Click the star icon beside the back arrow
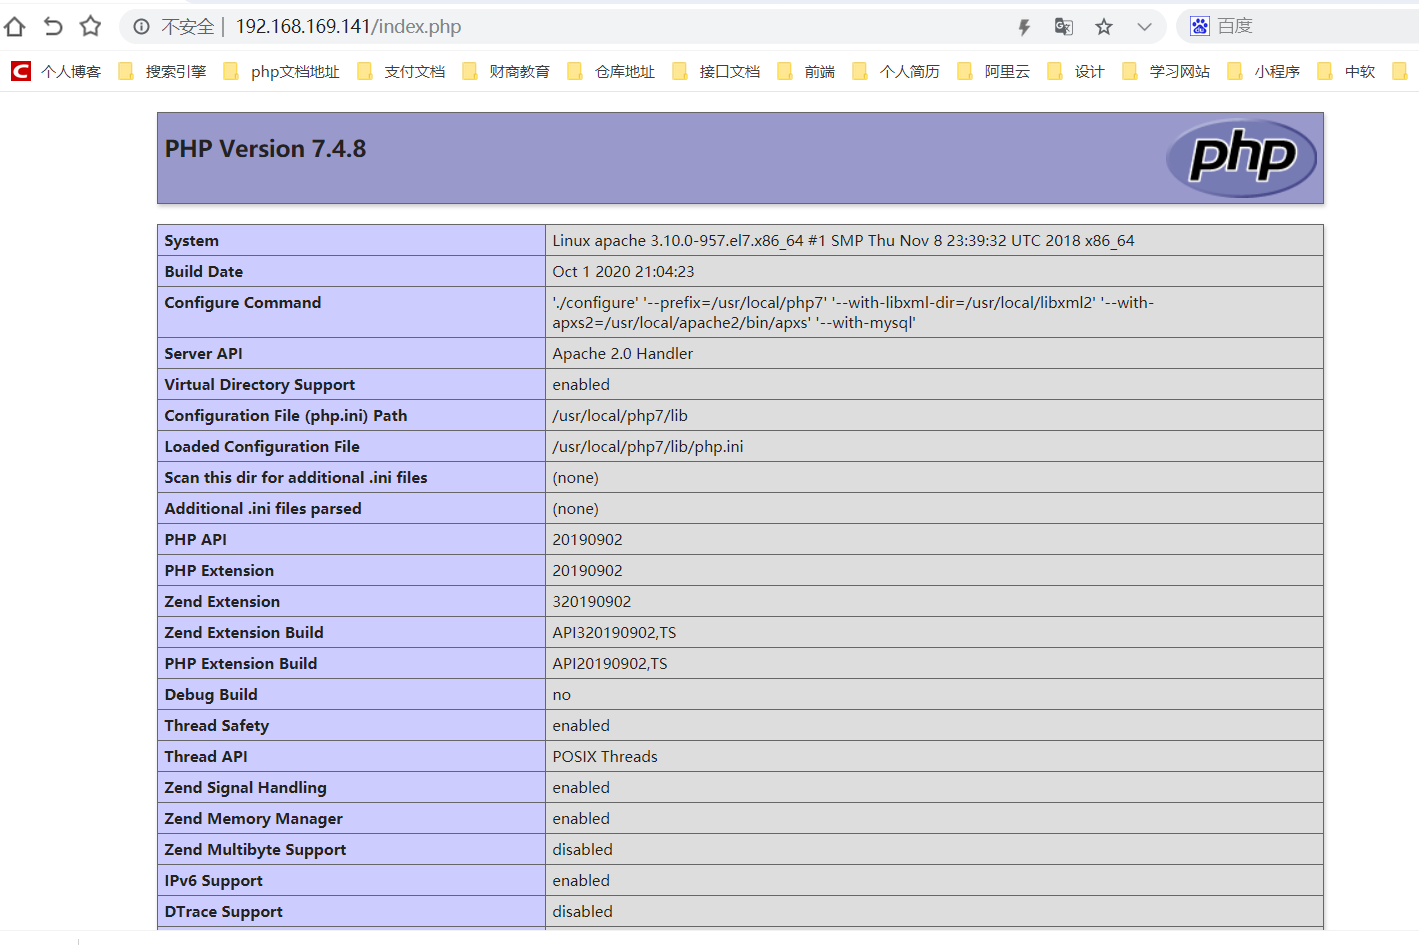Viewport: 1419px width, 945px height. coord(90,27)
